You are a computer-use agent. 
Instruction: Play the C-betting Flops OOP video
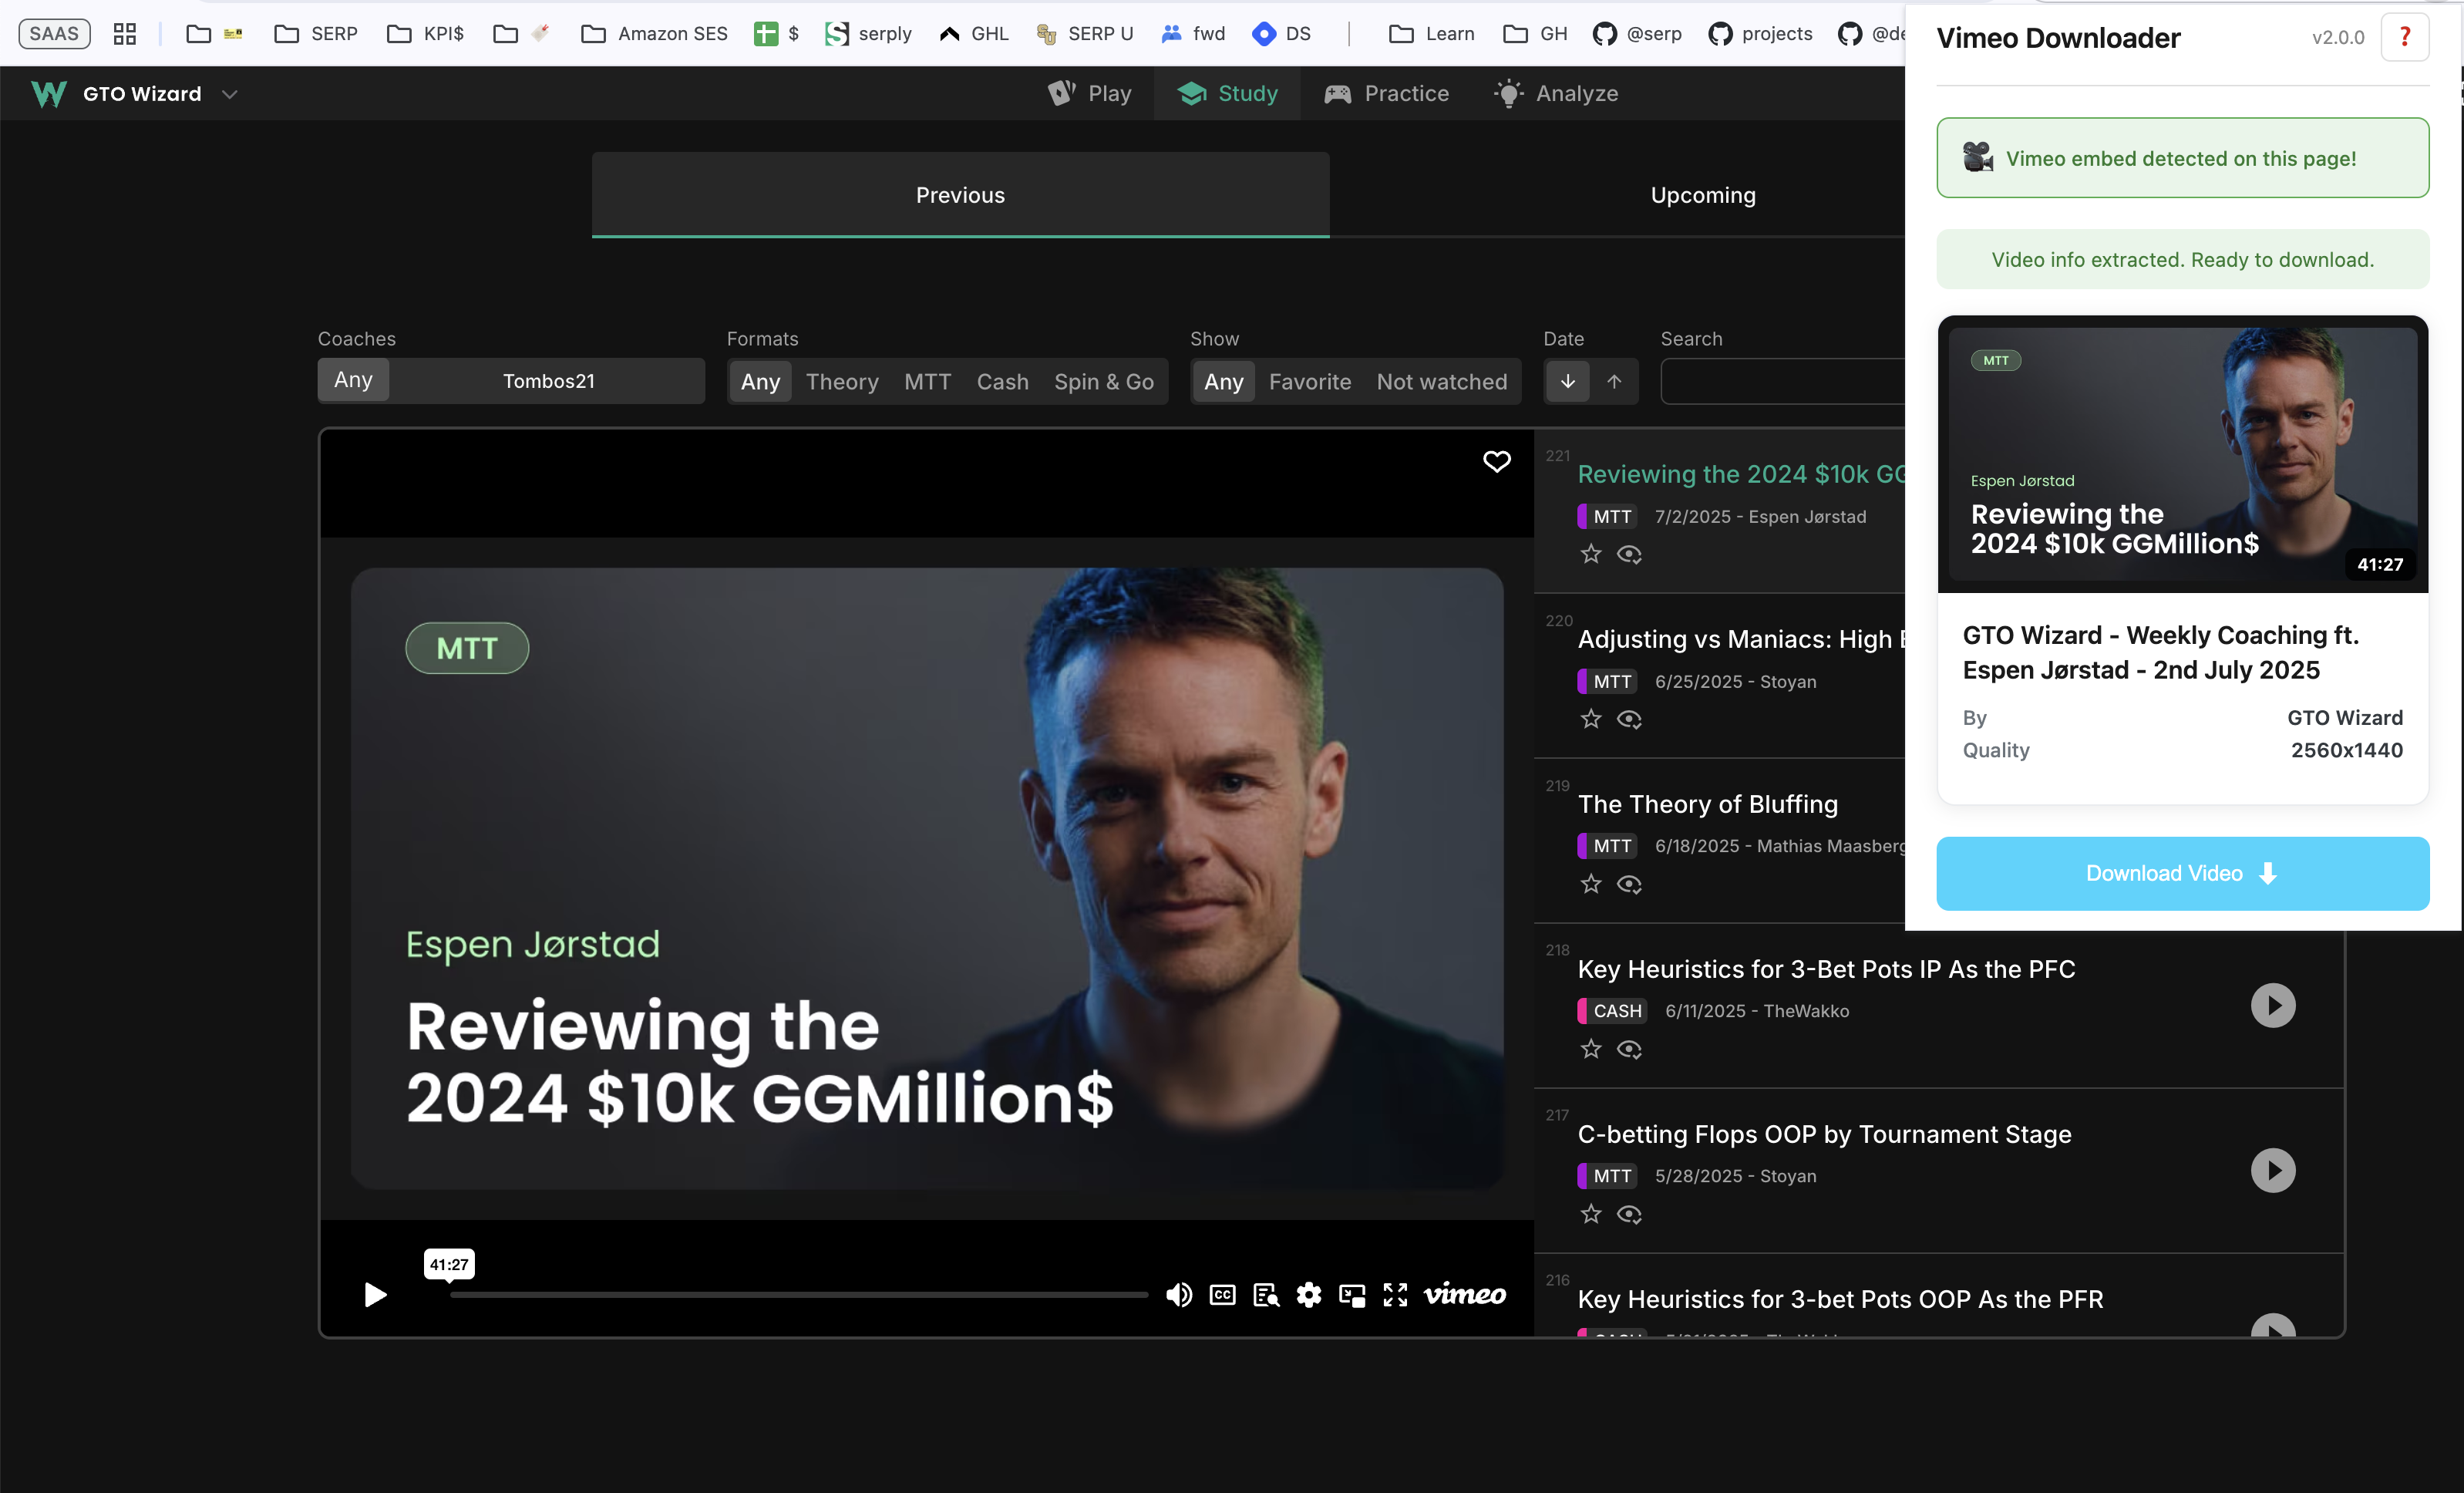(2272, 1170)
